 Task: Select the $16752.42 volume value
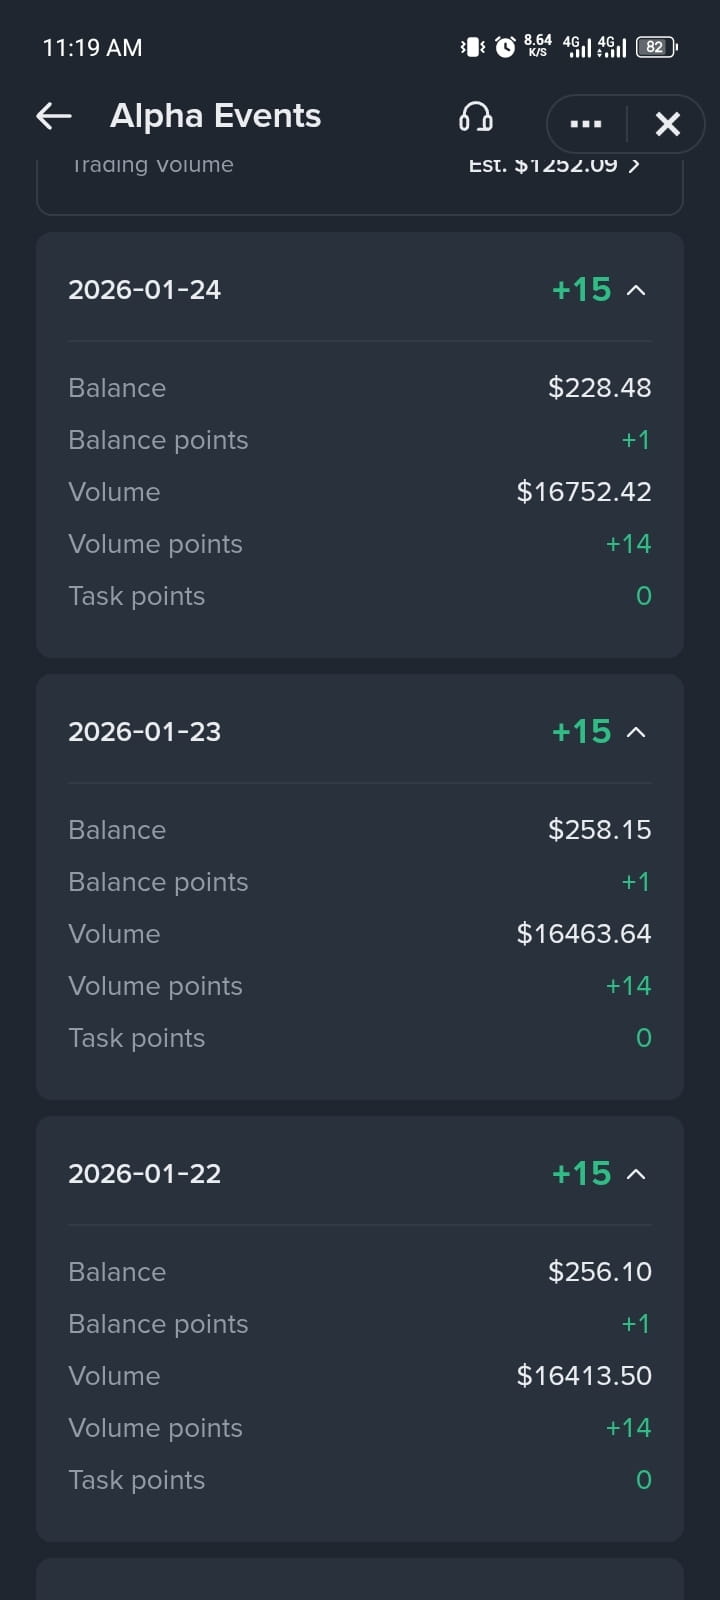tap(584, 492)
